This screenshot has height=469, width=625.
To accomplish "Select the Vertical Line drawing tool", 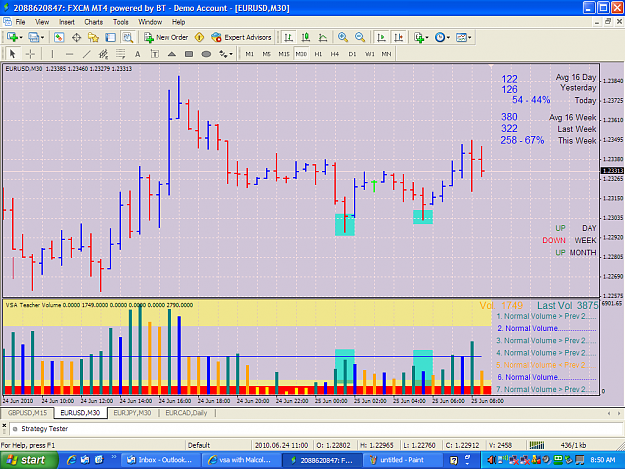I will click(x=52, y=54).
